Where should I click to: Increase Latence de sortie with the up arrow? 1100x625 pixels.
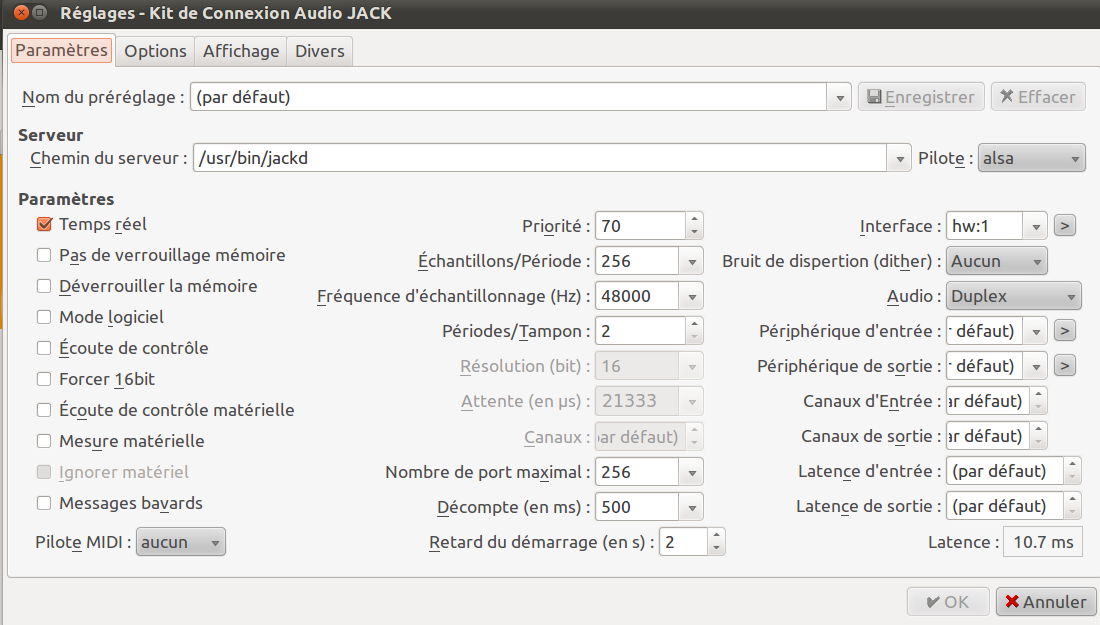(1072, 500)
